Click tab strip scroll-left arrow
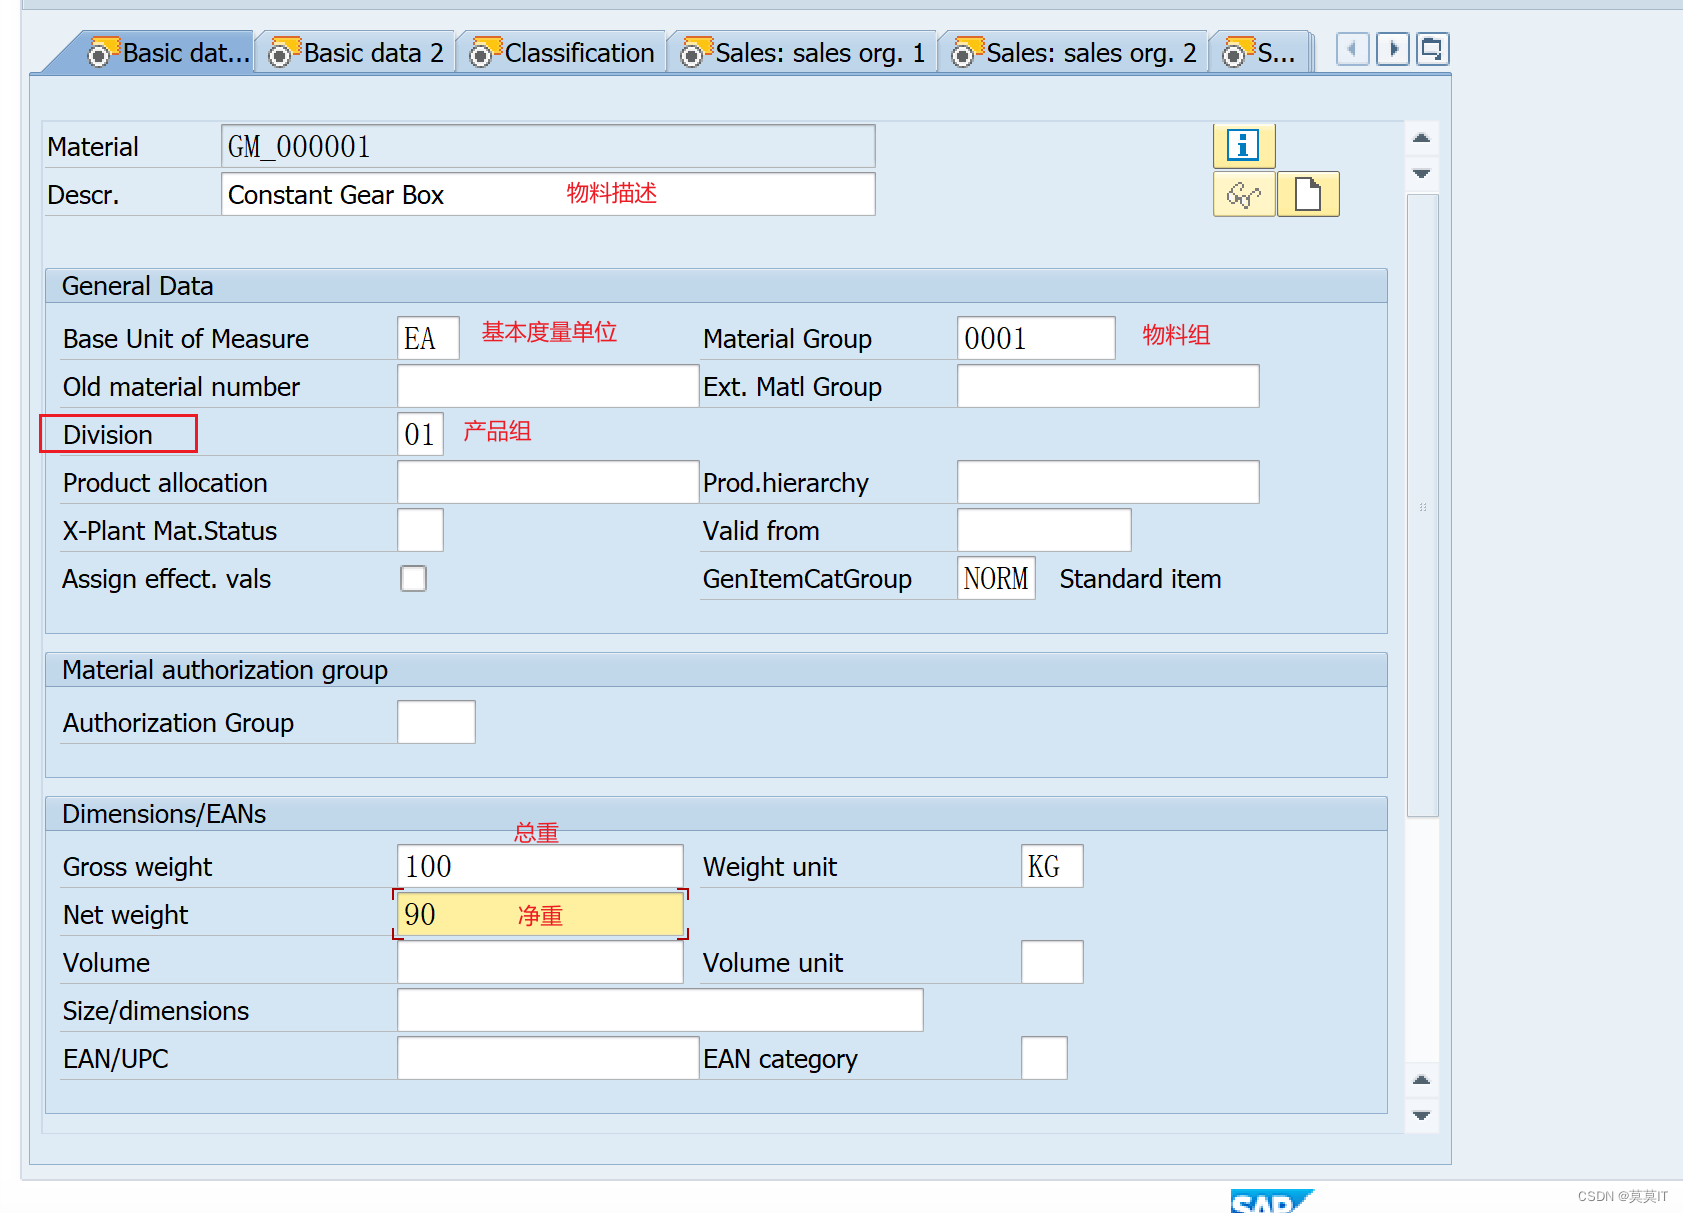This screenshot has width=1683, height=1213. point(1352,49)
